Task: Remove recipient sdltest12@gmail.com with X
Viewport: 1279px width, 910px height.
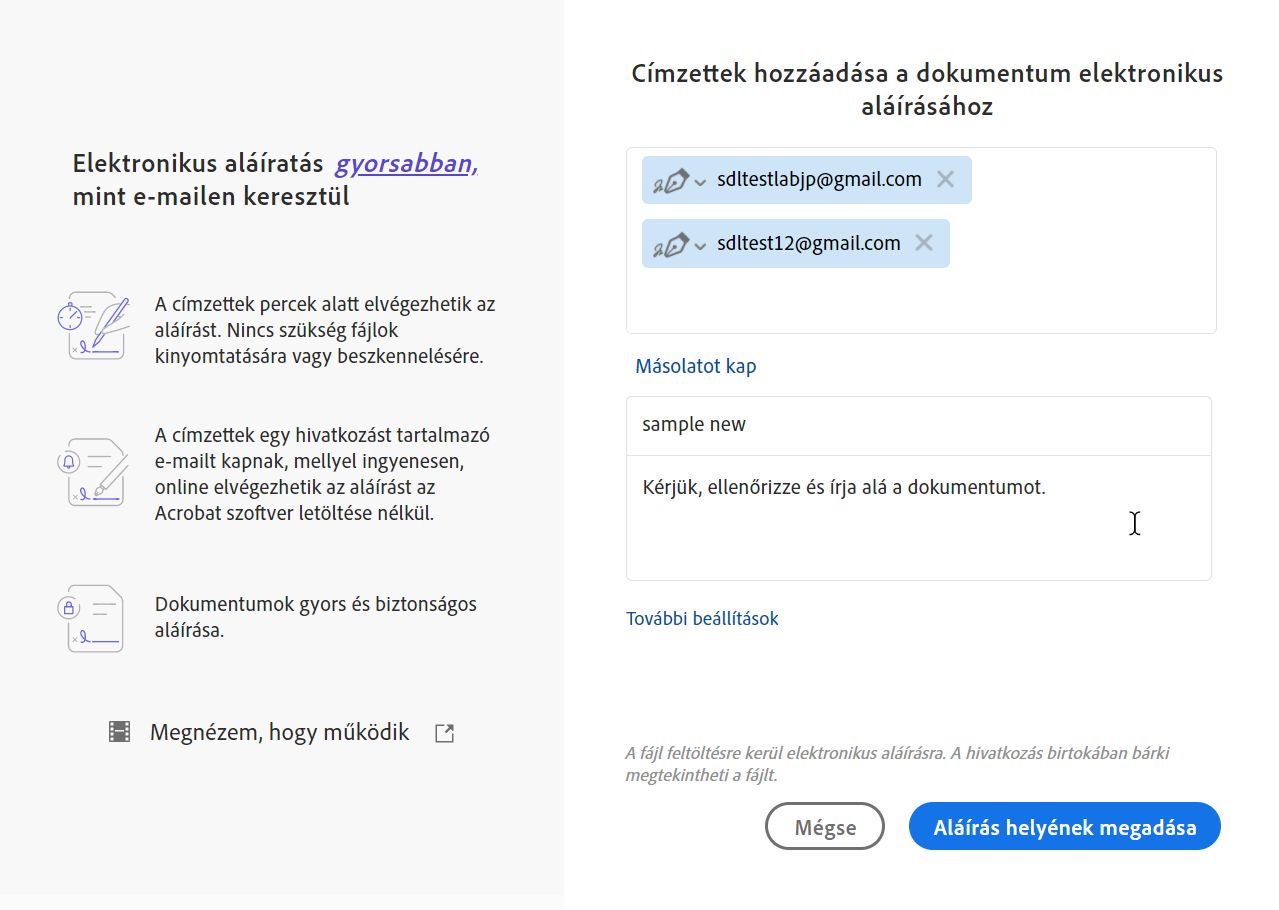Action: 924,243
